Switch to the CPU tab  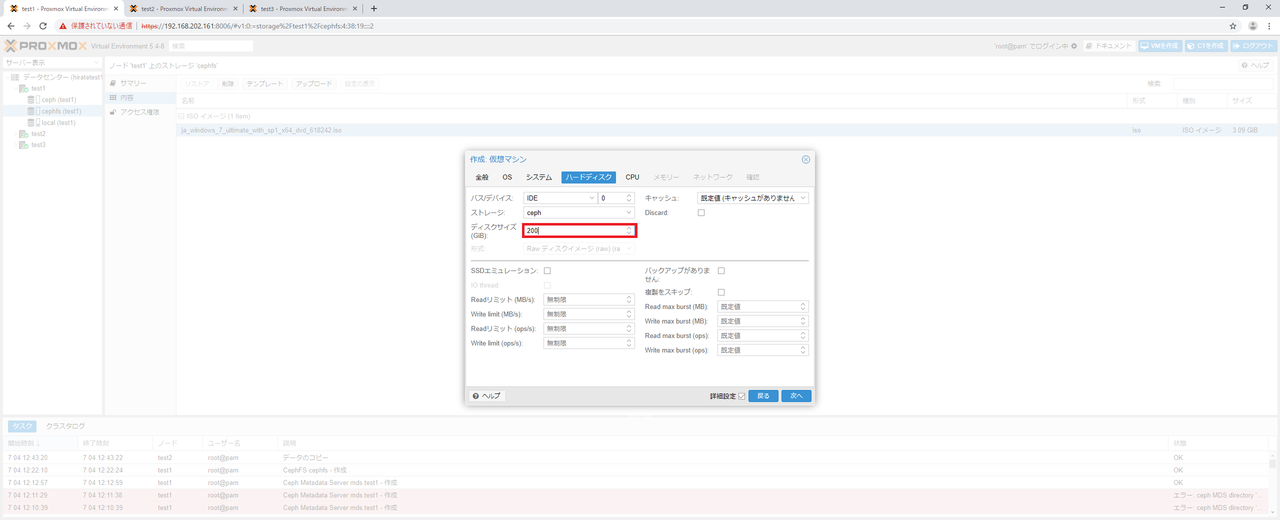[632, 177]
